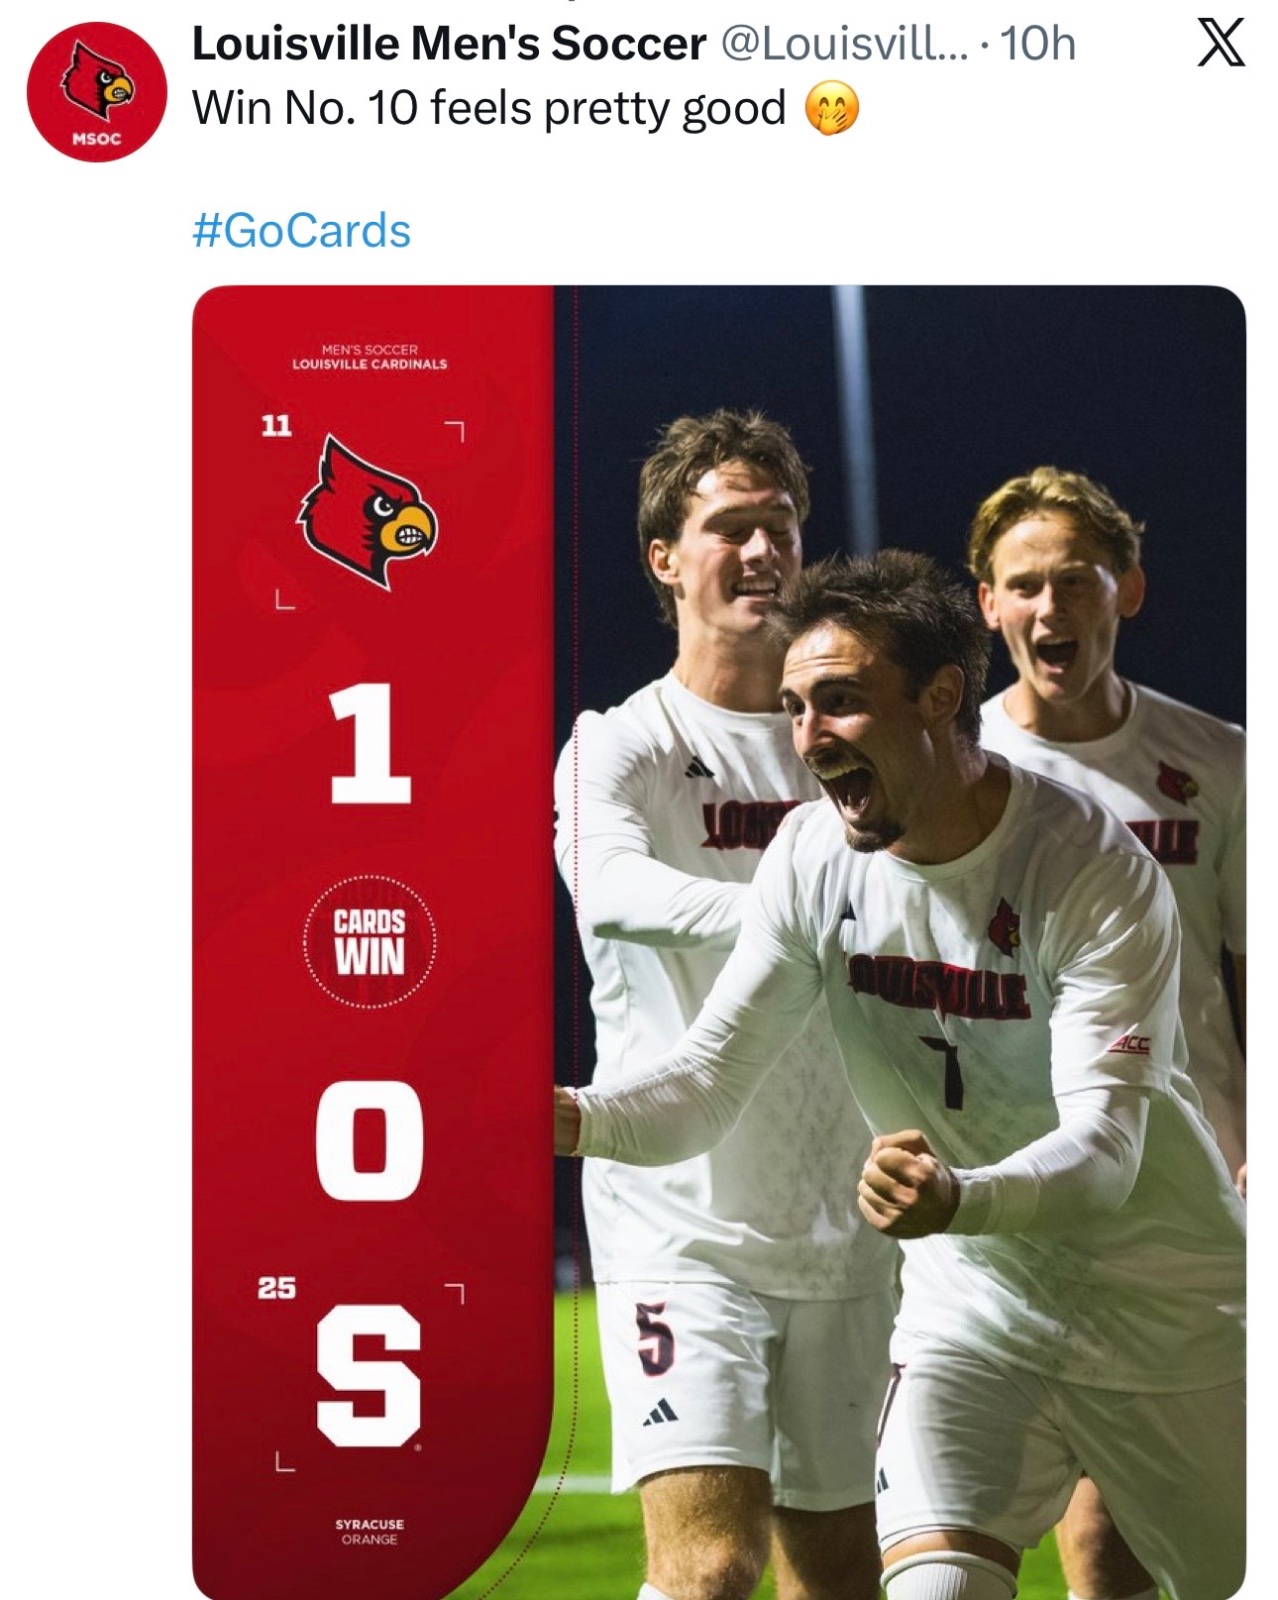Click the Men's Soccer Louisville Cardinals heading
This screenshot has width=1278, height=1600.
point(369,357)
